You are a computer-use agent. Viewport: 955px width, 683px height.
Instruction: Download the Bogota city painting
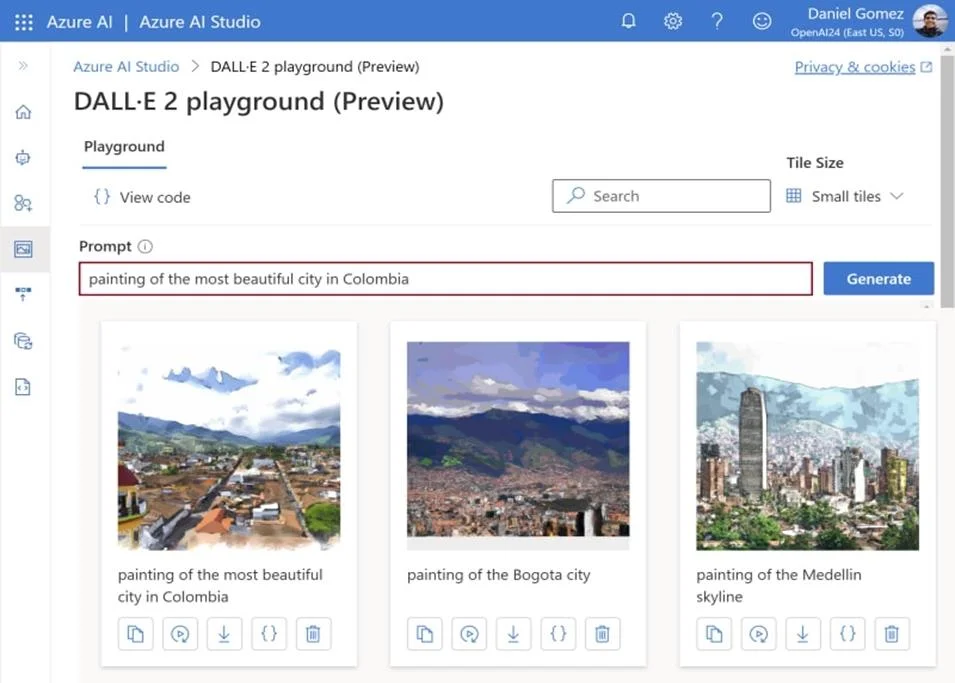pos(513,634)
